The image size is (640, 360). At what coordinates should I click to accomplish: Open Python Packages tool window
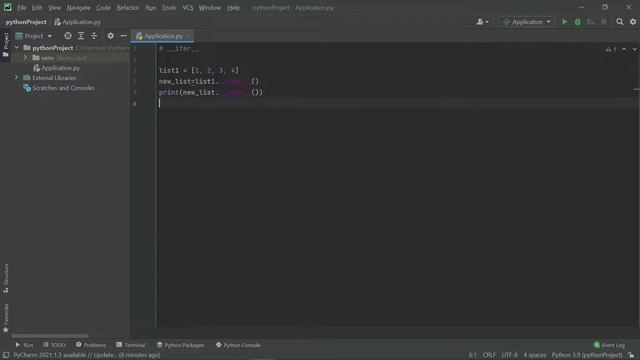tap(180, 345)
